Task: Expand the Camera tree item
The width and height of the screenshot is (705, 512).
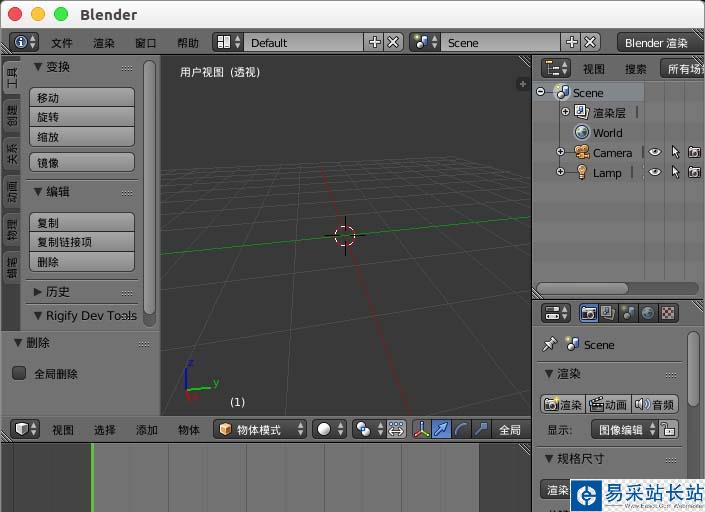Action: [x=561, y=152]
